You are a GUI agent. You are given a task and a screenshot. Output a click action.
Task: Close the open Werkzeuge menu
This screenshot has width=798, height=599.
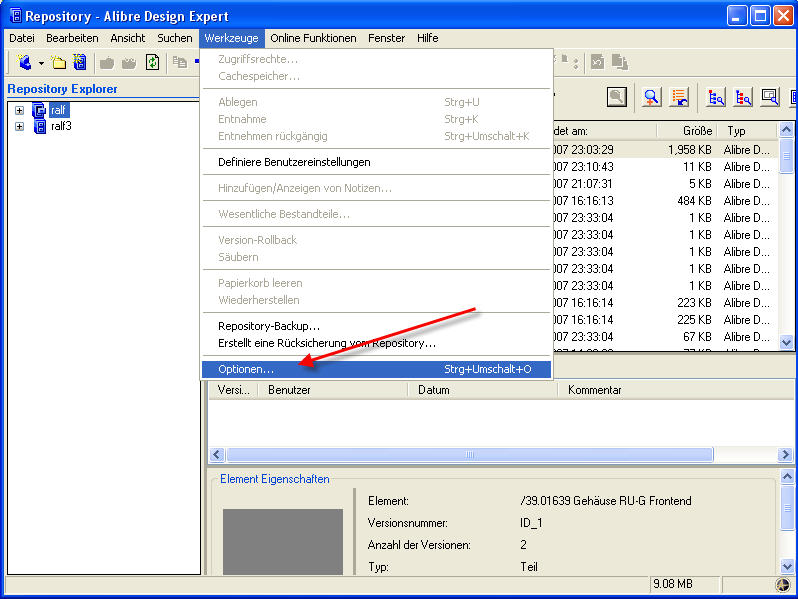click(x=232, y=38)
